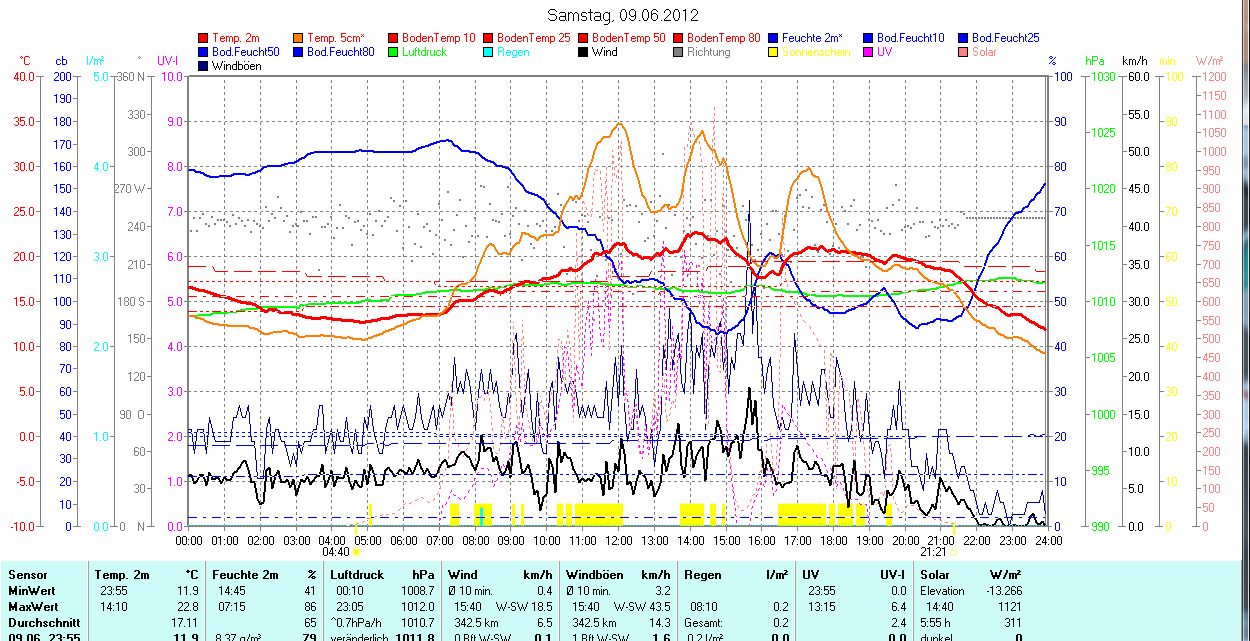Select the BodenTemp 80 legend label
1250x641 pixels.
point(724,38)
